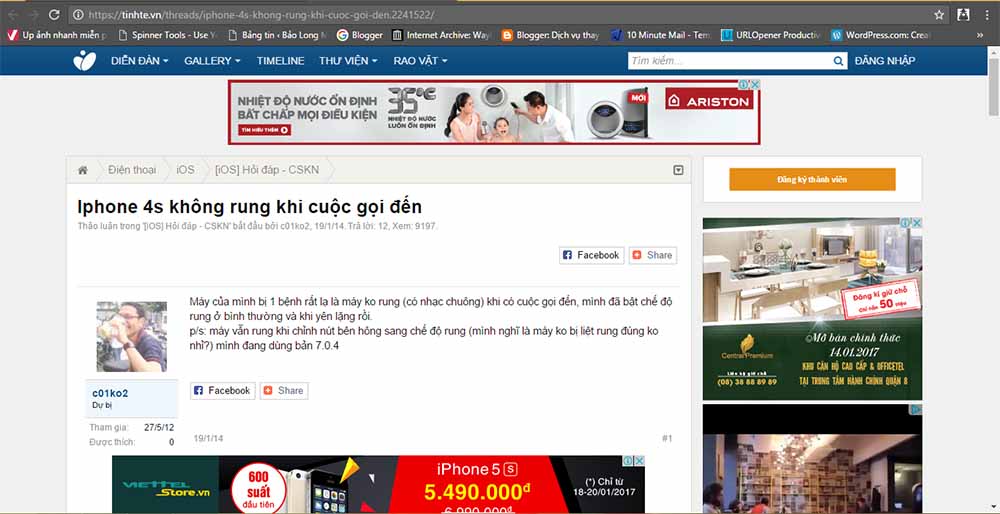This screenshot has height=514, width=1000.
Task: Open 'Up ảnh nhanh miễn phí' bookmark
Action: pyautogui.click(x=58, y=35)
